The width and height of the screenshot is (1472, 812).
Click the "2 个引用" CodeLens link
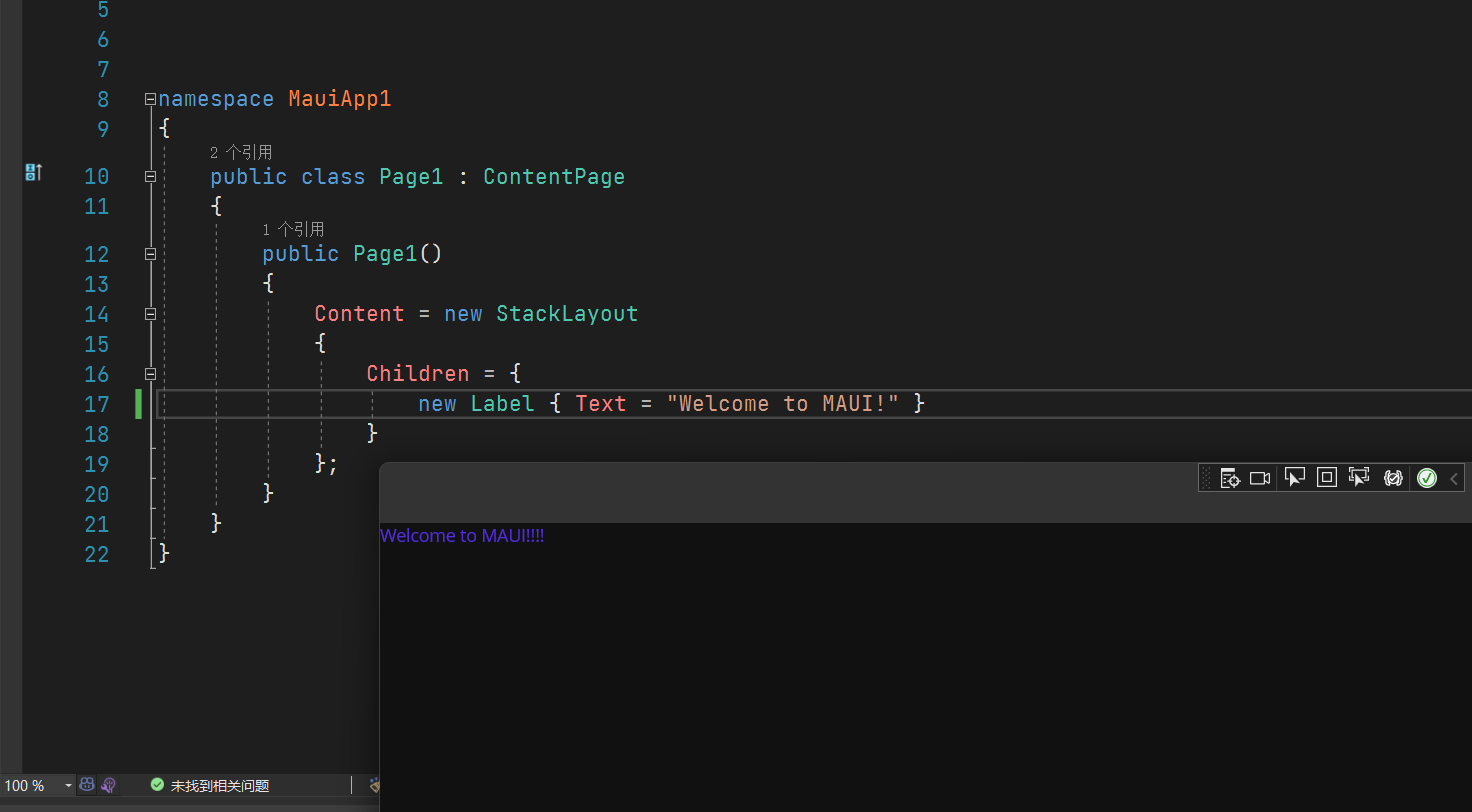click(x=241, y=151)
